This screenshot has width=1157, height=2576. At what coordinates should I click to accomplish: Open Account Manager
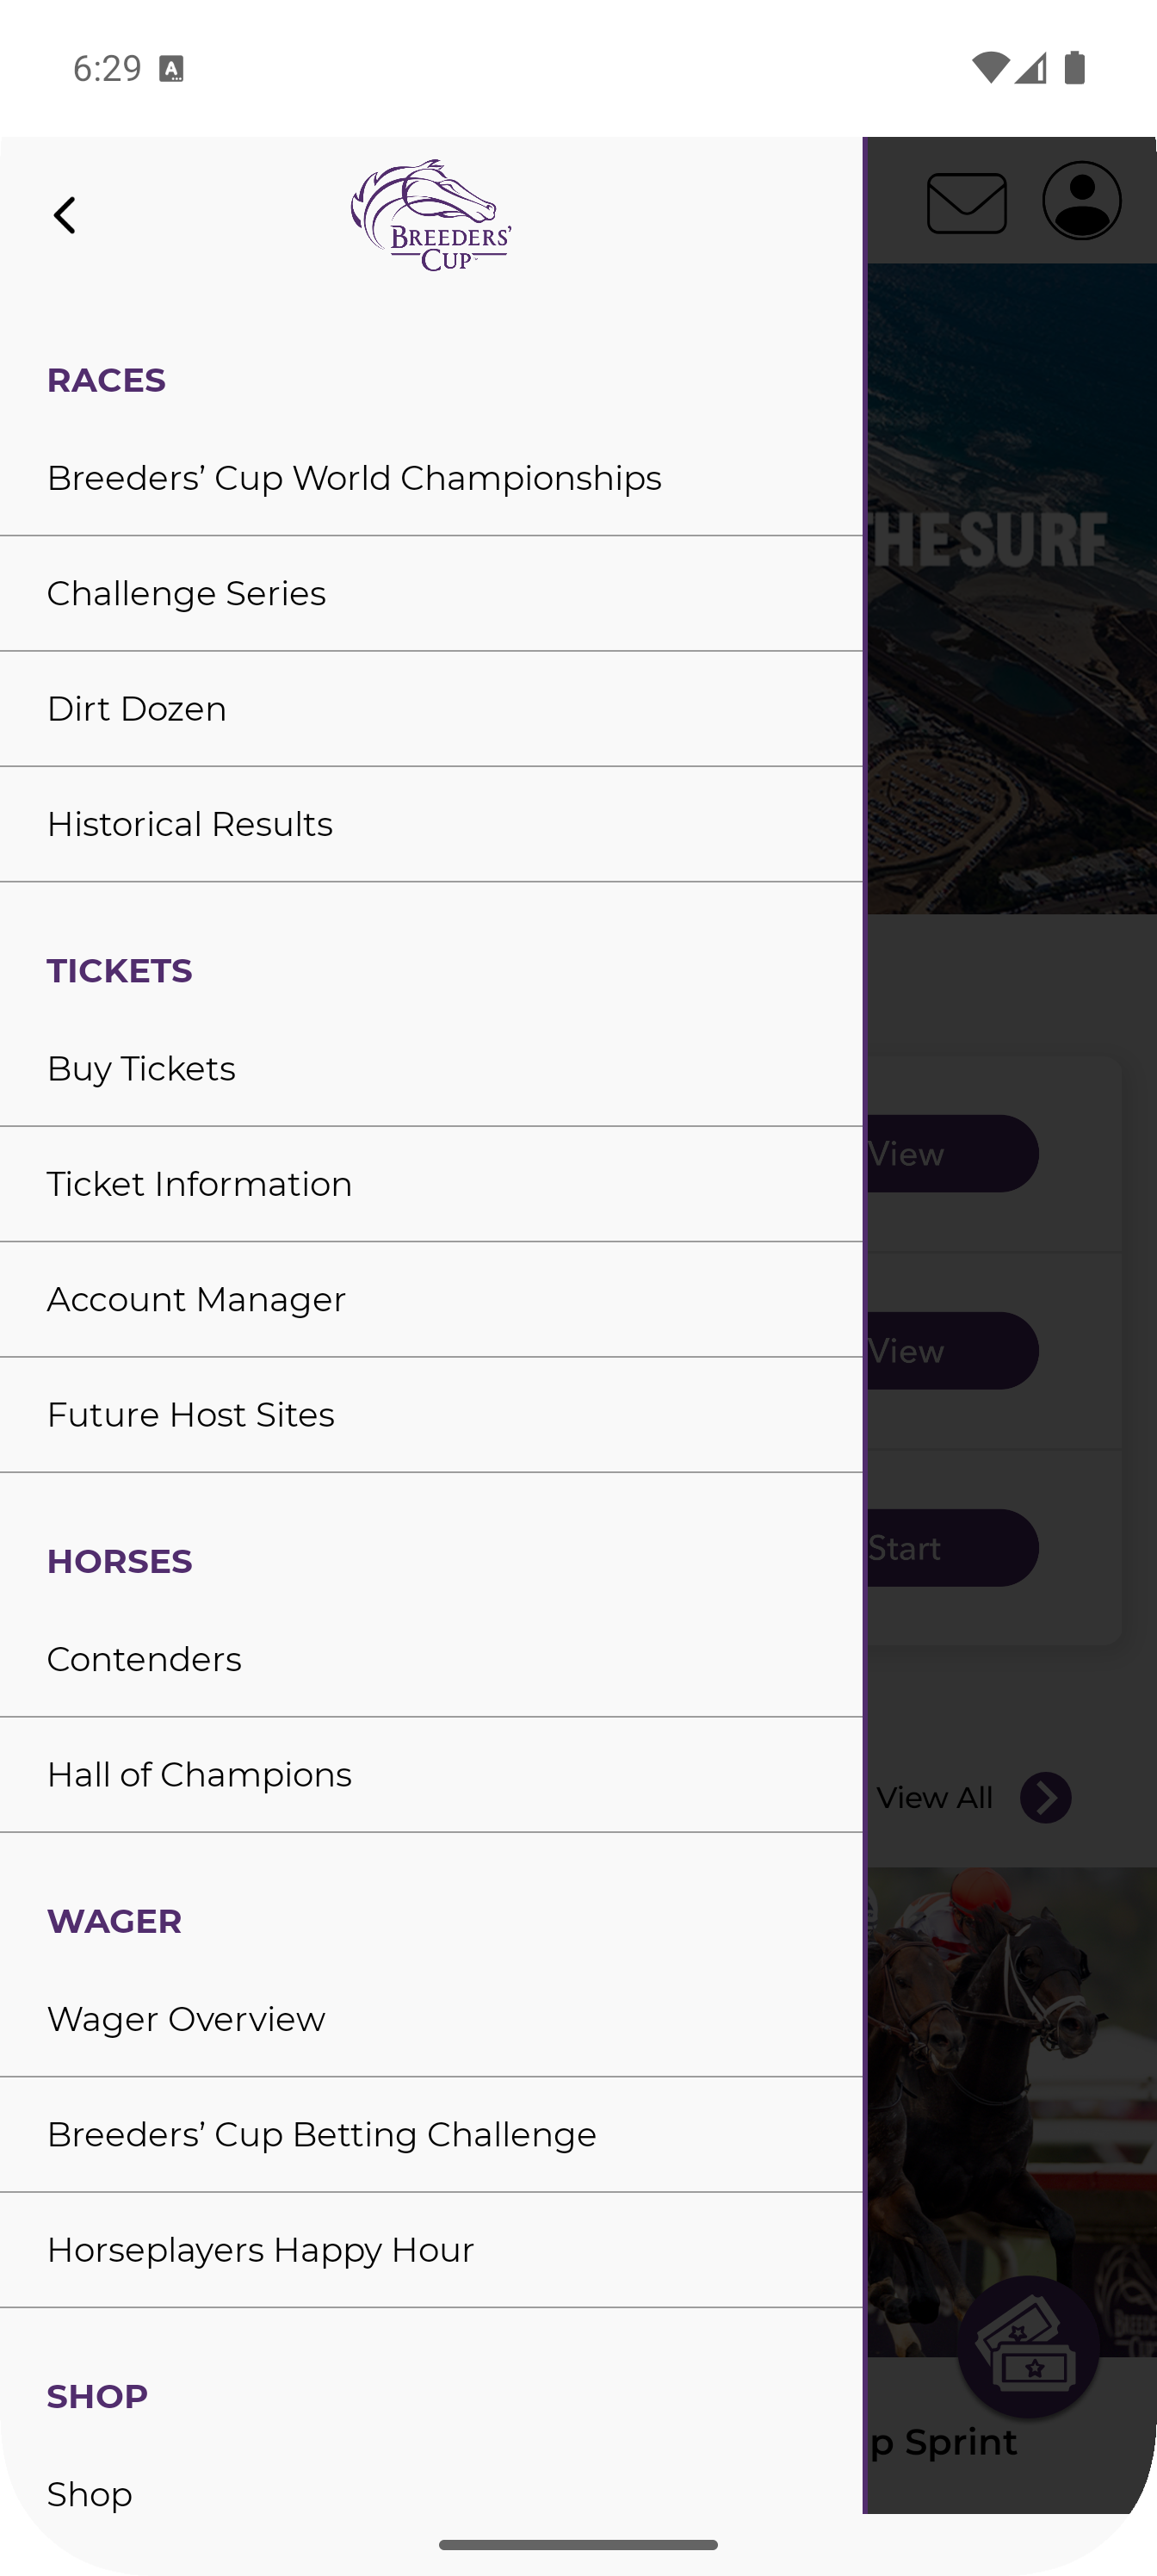(x=197, y=1300)
